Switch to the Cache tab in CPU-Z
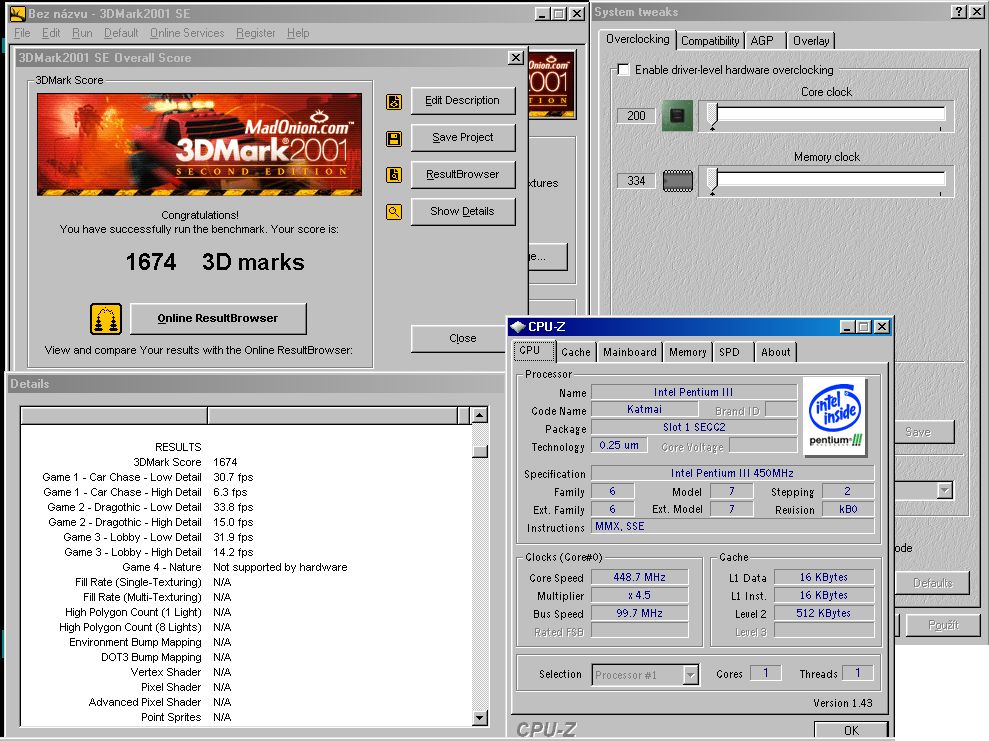Image resolution: width=989 pixels, height=741 pixels. (576, 352)
